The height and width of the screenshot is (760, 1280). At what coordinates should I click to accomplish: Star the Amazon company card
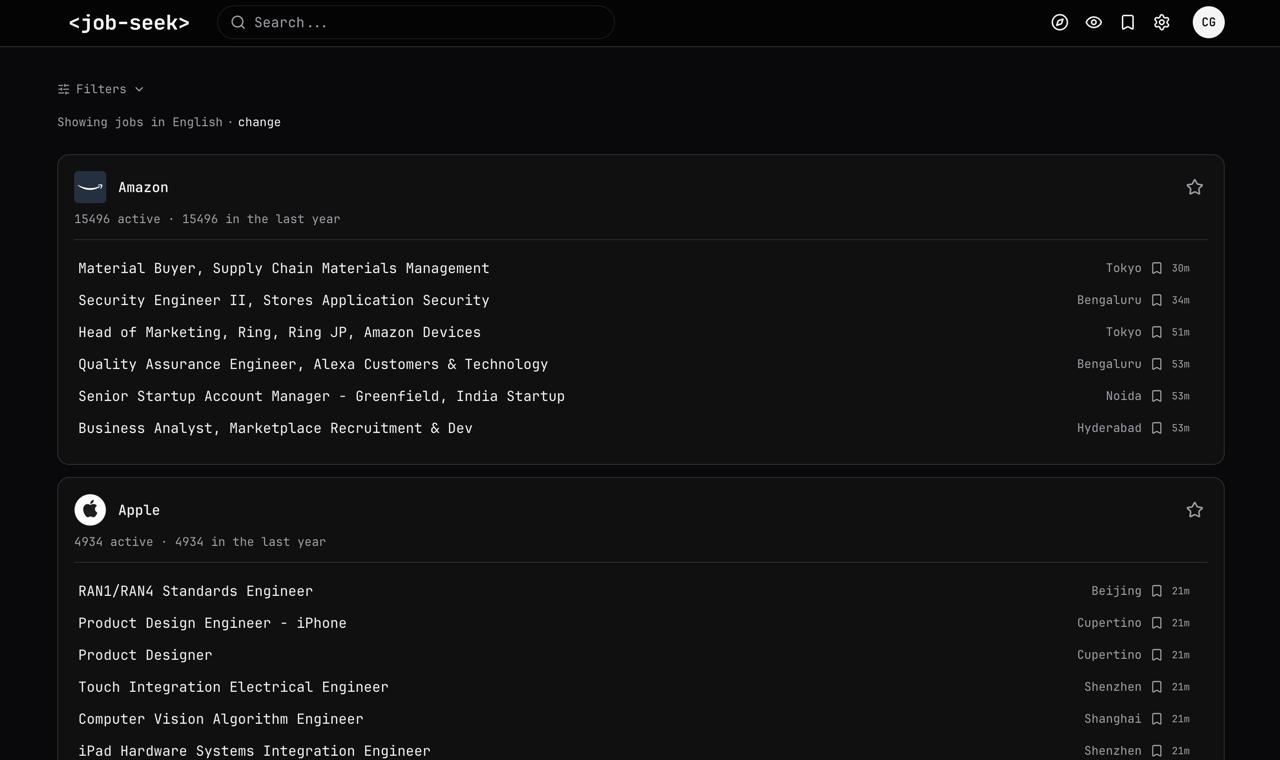tap(1194, 187)
